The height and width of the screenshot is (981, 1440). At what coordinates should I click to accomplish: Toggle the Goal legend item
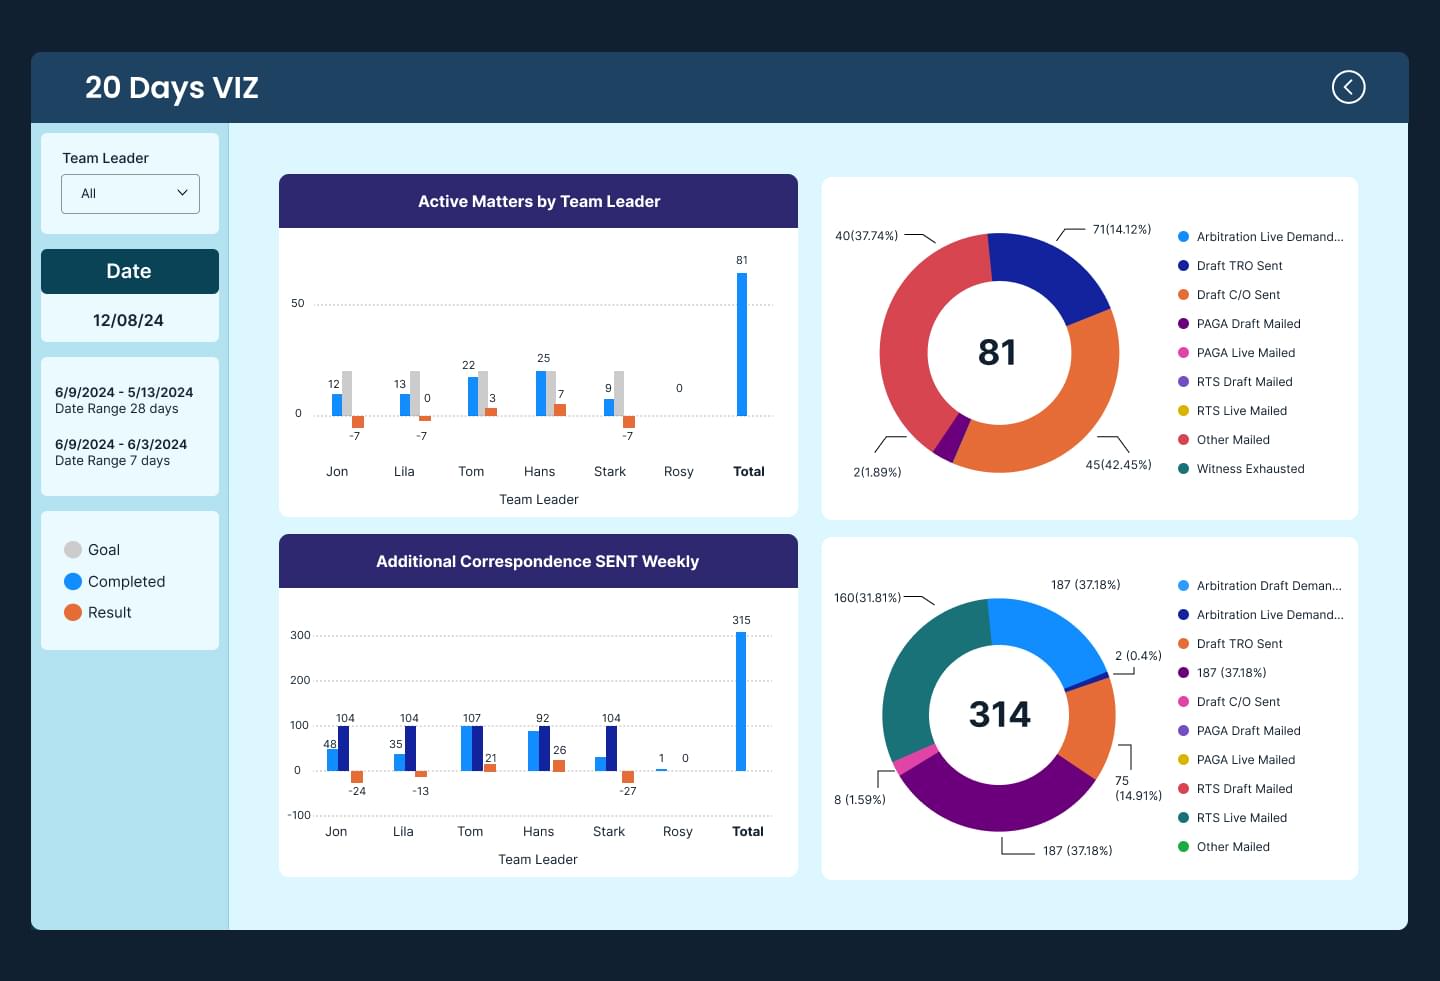[x=92, y=550]
